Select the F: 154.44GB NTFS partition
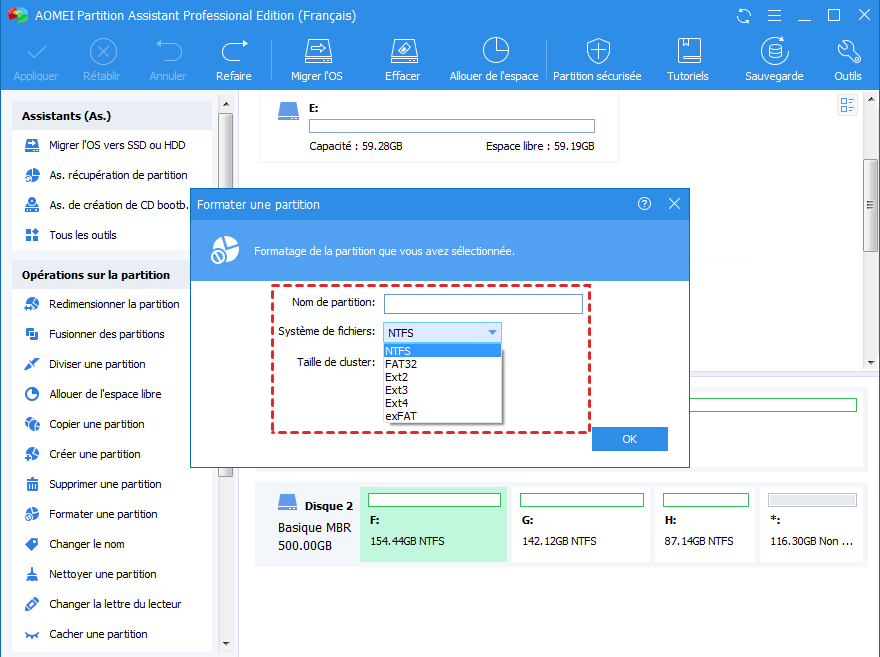 433,525
